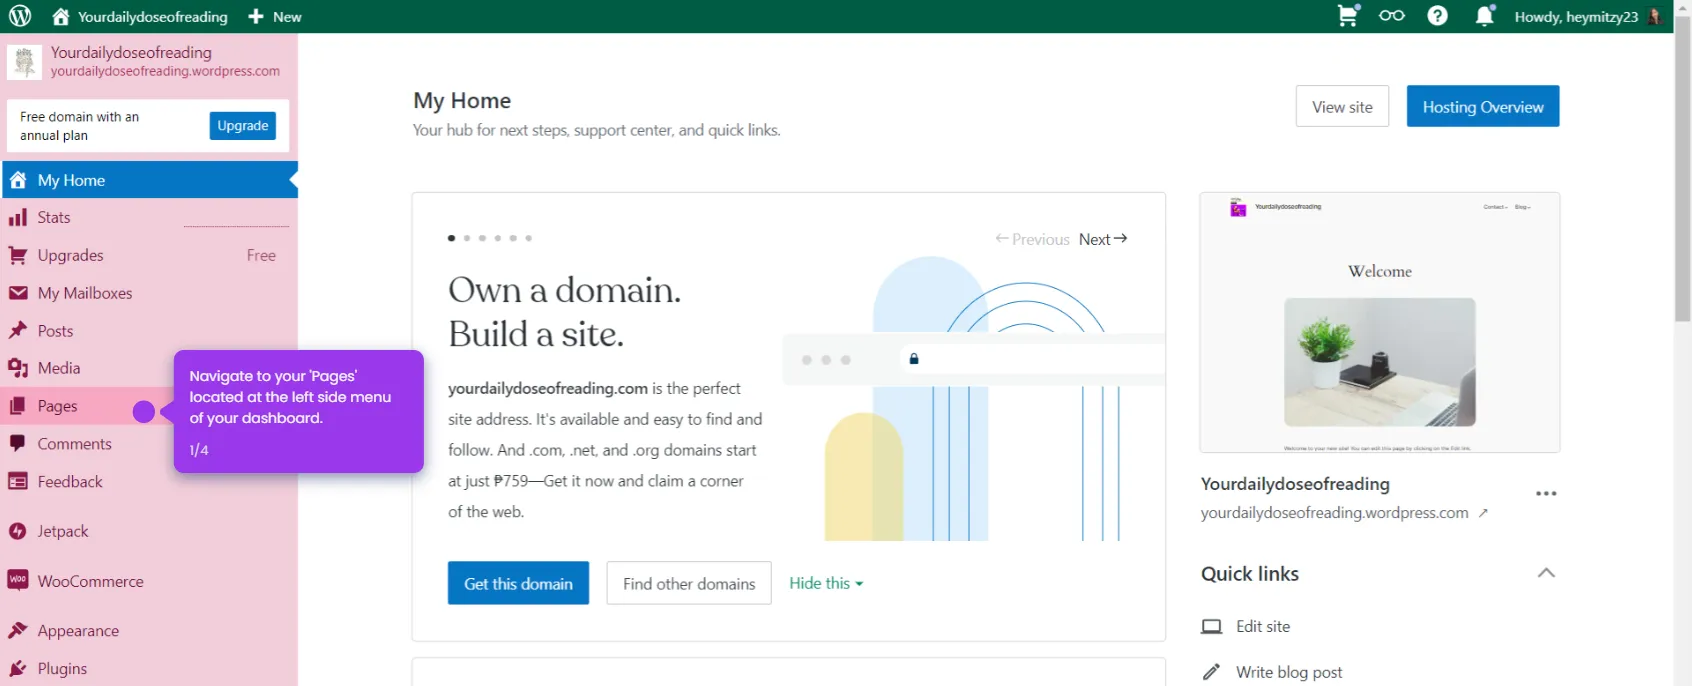Viewport: 1692px width, 686px height.
Task: Click the Feedback form icon
Action: [x=18, y=482]
